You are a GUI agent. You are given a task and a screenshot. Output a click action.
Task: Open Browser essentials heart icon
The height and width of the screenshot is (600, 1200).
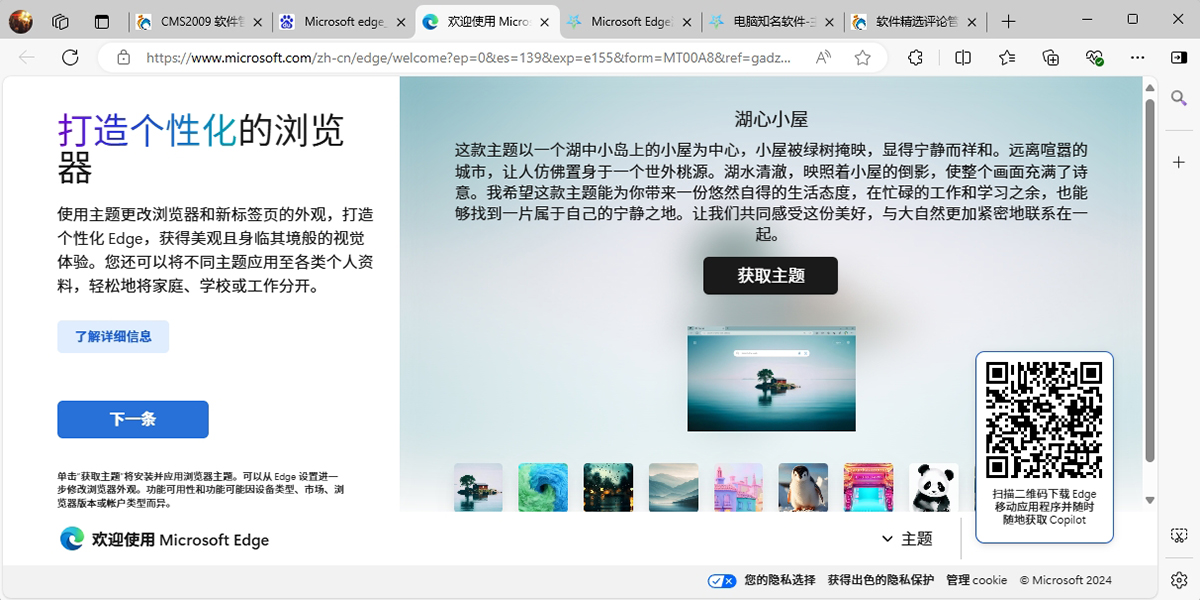coord(1095,58)
